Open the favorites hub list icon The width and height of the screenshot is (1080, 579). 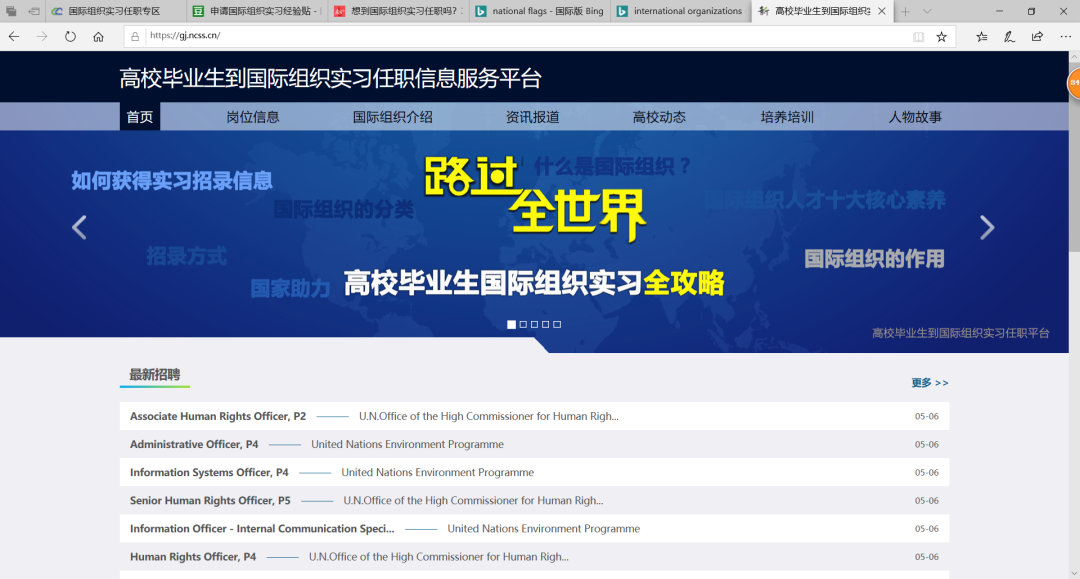[981, 36]
